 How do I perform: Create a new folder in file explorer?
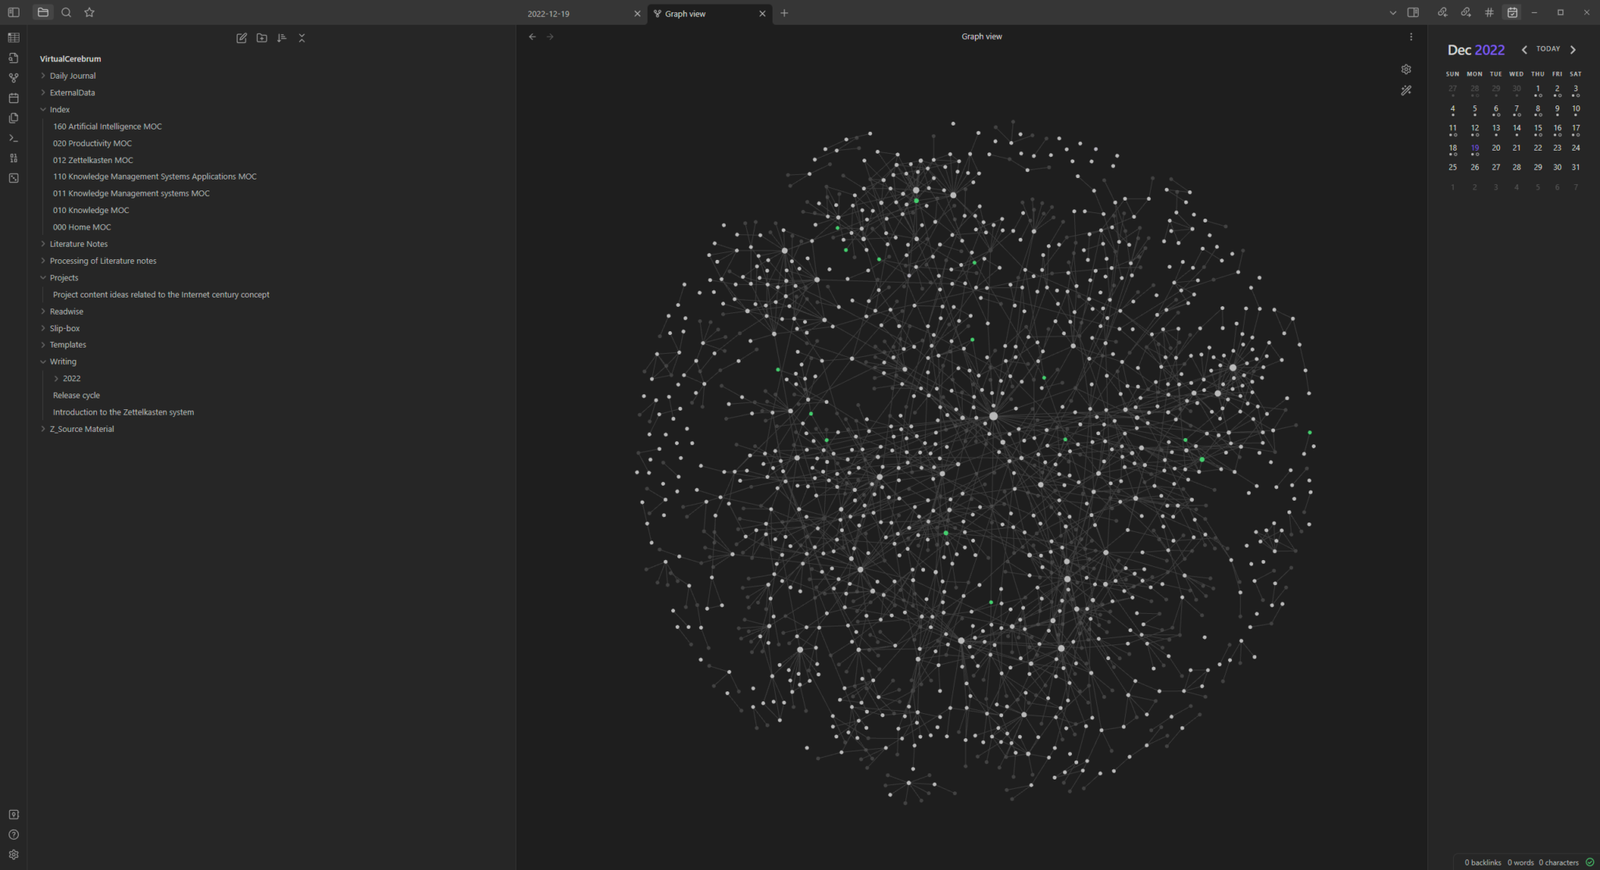262,38
